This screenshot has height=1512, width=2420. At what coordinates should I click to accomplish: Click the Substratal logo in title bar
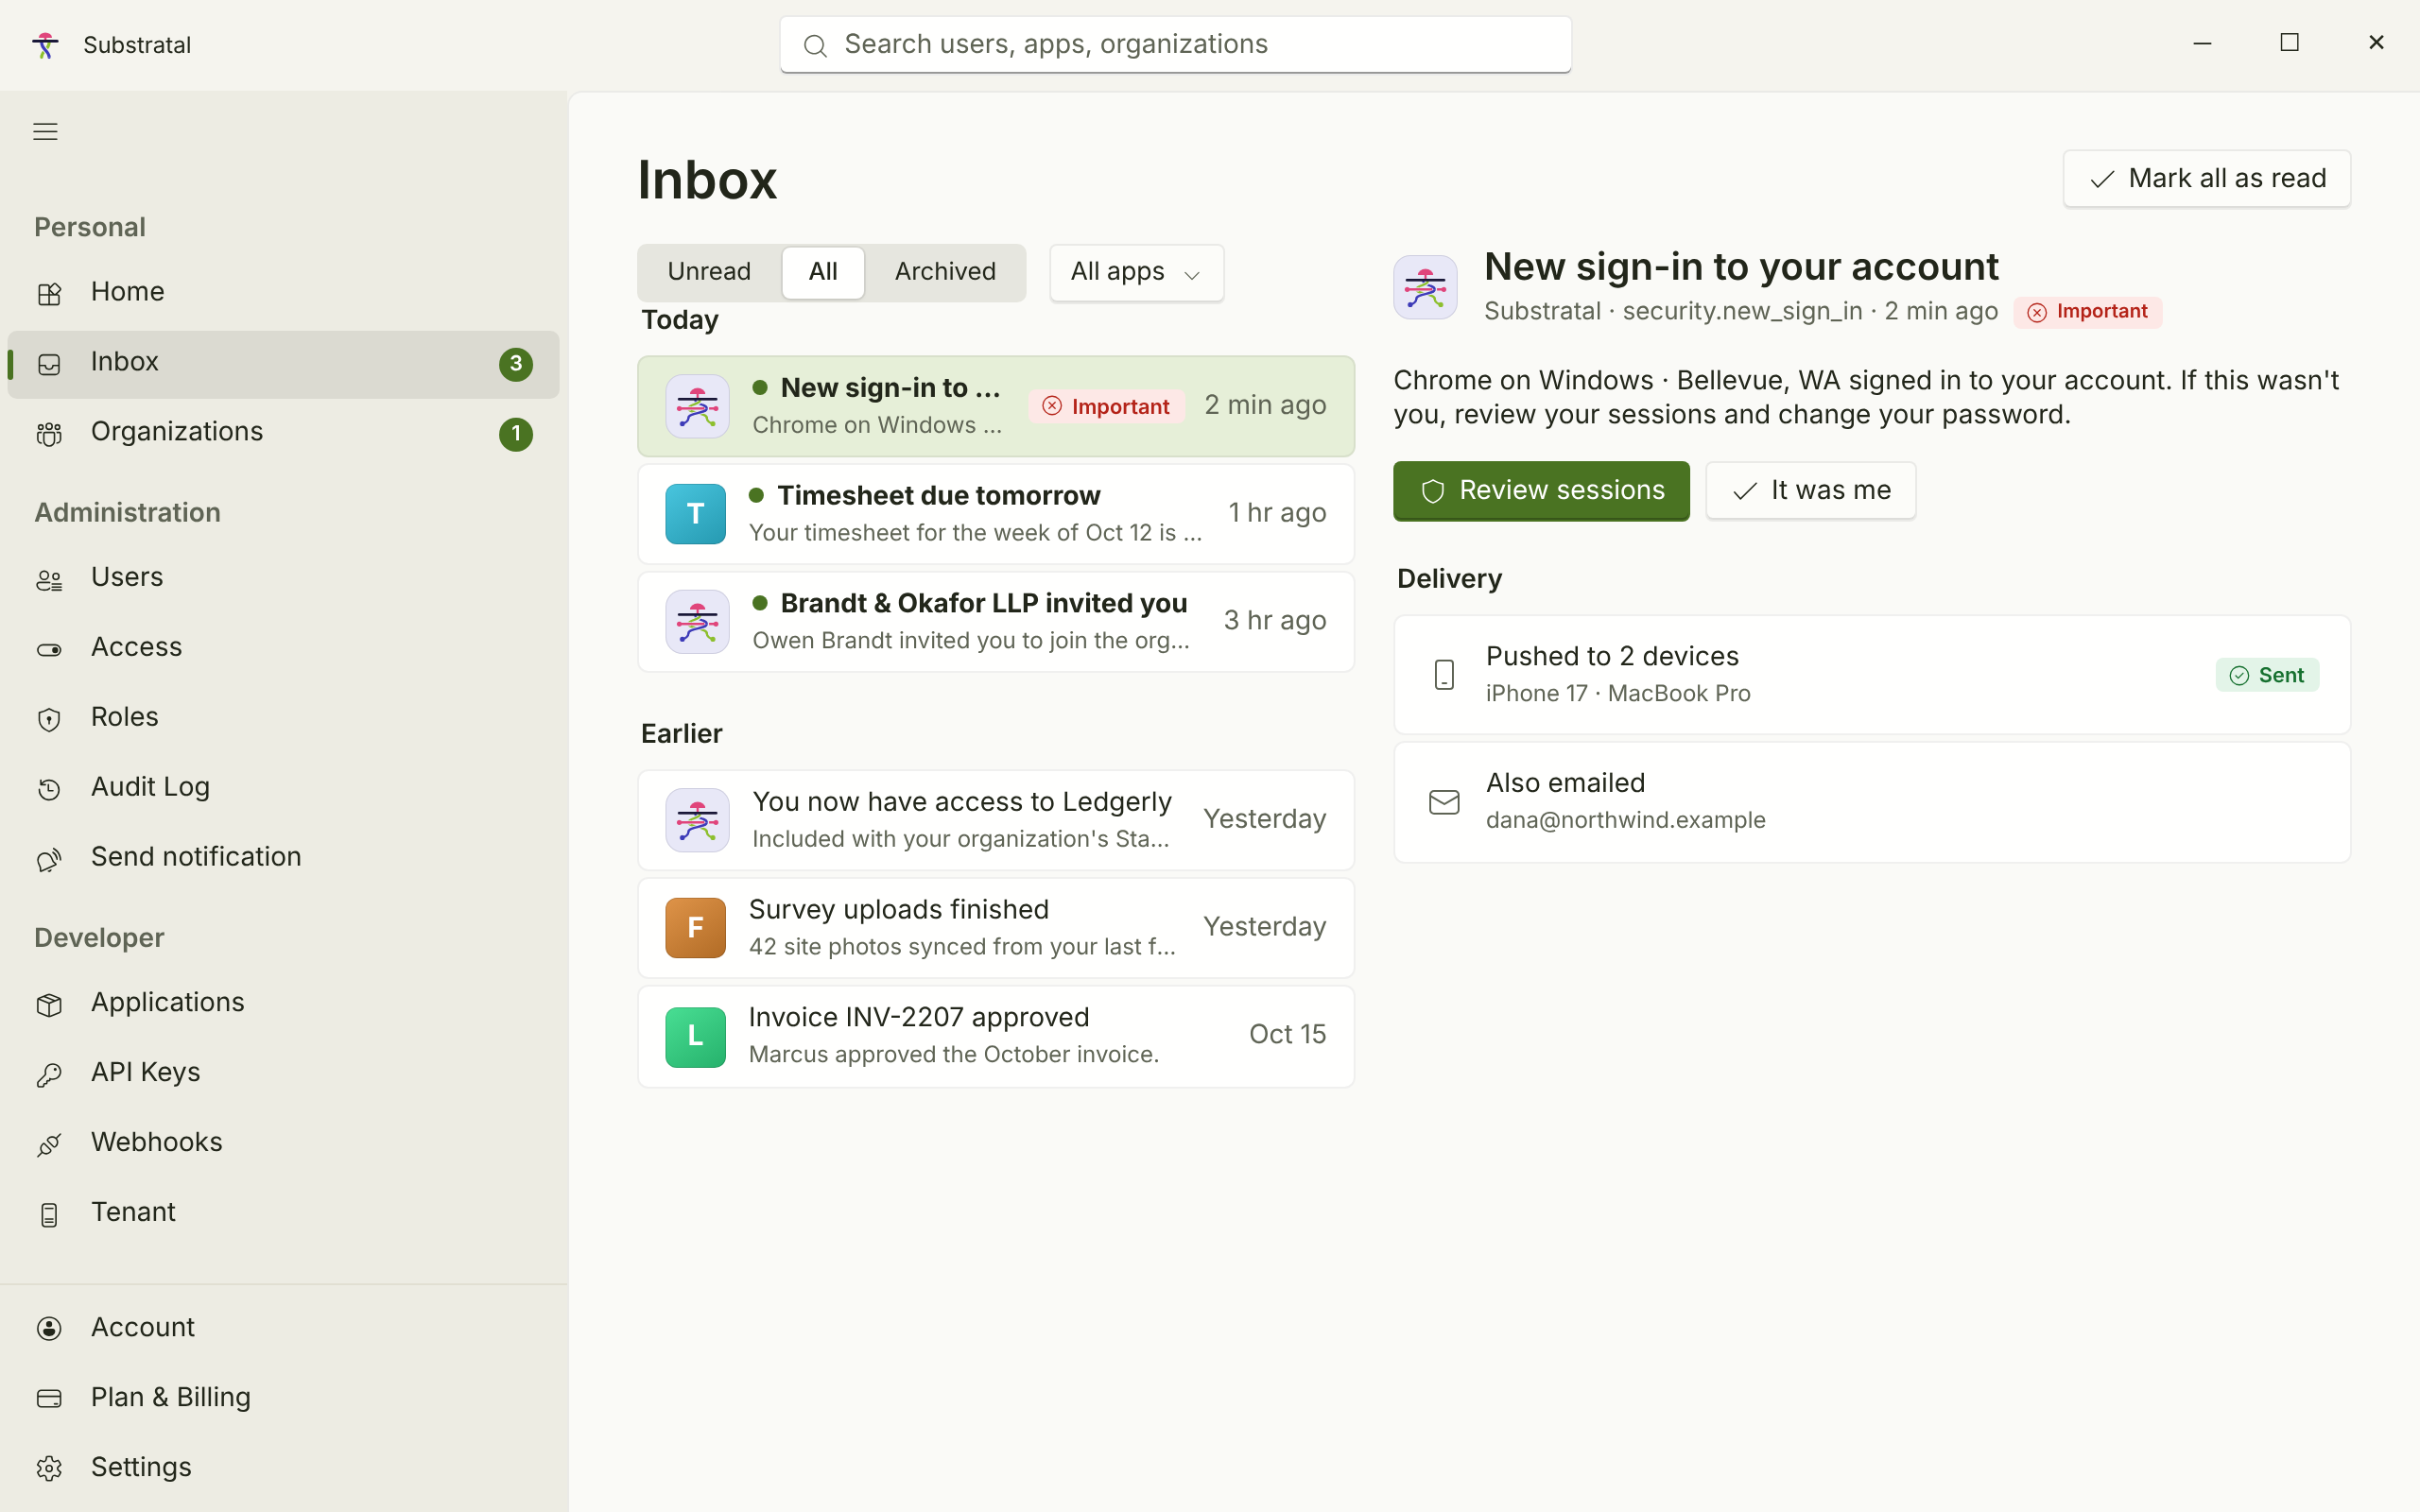click(45, 45)
